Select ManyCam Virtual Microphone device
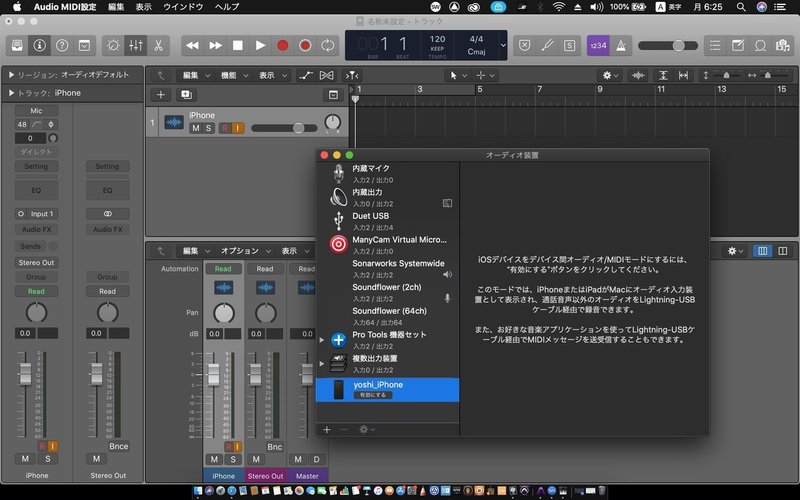The width and height of the screenshot is (800, 500). pyautogui.click(x=388, y=245)
